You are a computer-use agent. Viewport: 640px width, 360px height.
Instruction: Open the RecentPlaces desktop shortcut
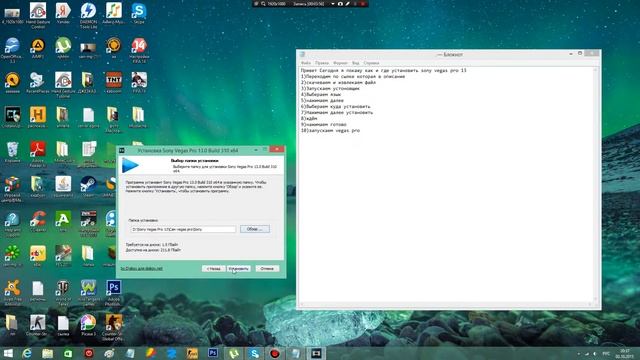38,83
